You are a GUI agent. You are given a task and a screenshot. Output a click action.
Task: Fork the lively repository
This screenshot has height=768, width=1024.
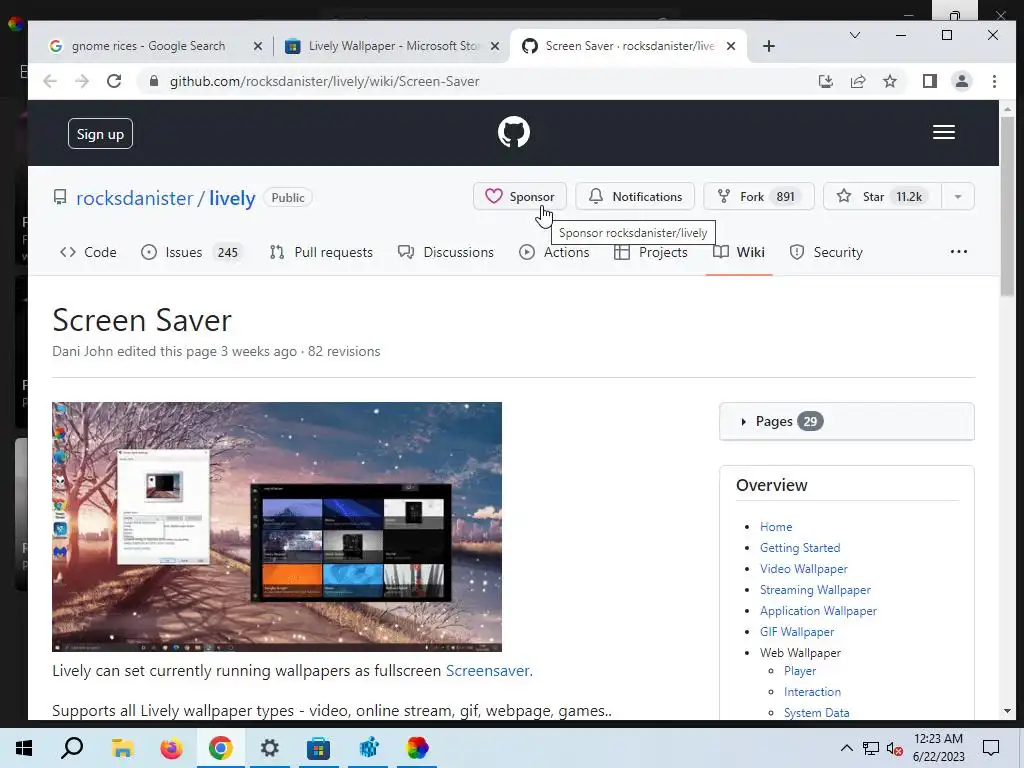(758, 197)
